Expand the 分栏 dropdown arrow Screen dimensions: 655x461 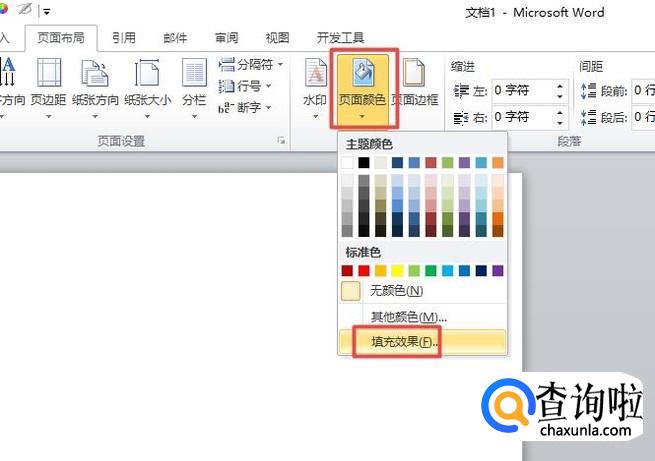pos(194,117)
